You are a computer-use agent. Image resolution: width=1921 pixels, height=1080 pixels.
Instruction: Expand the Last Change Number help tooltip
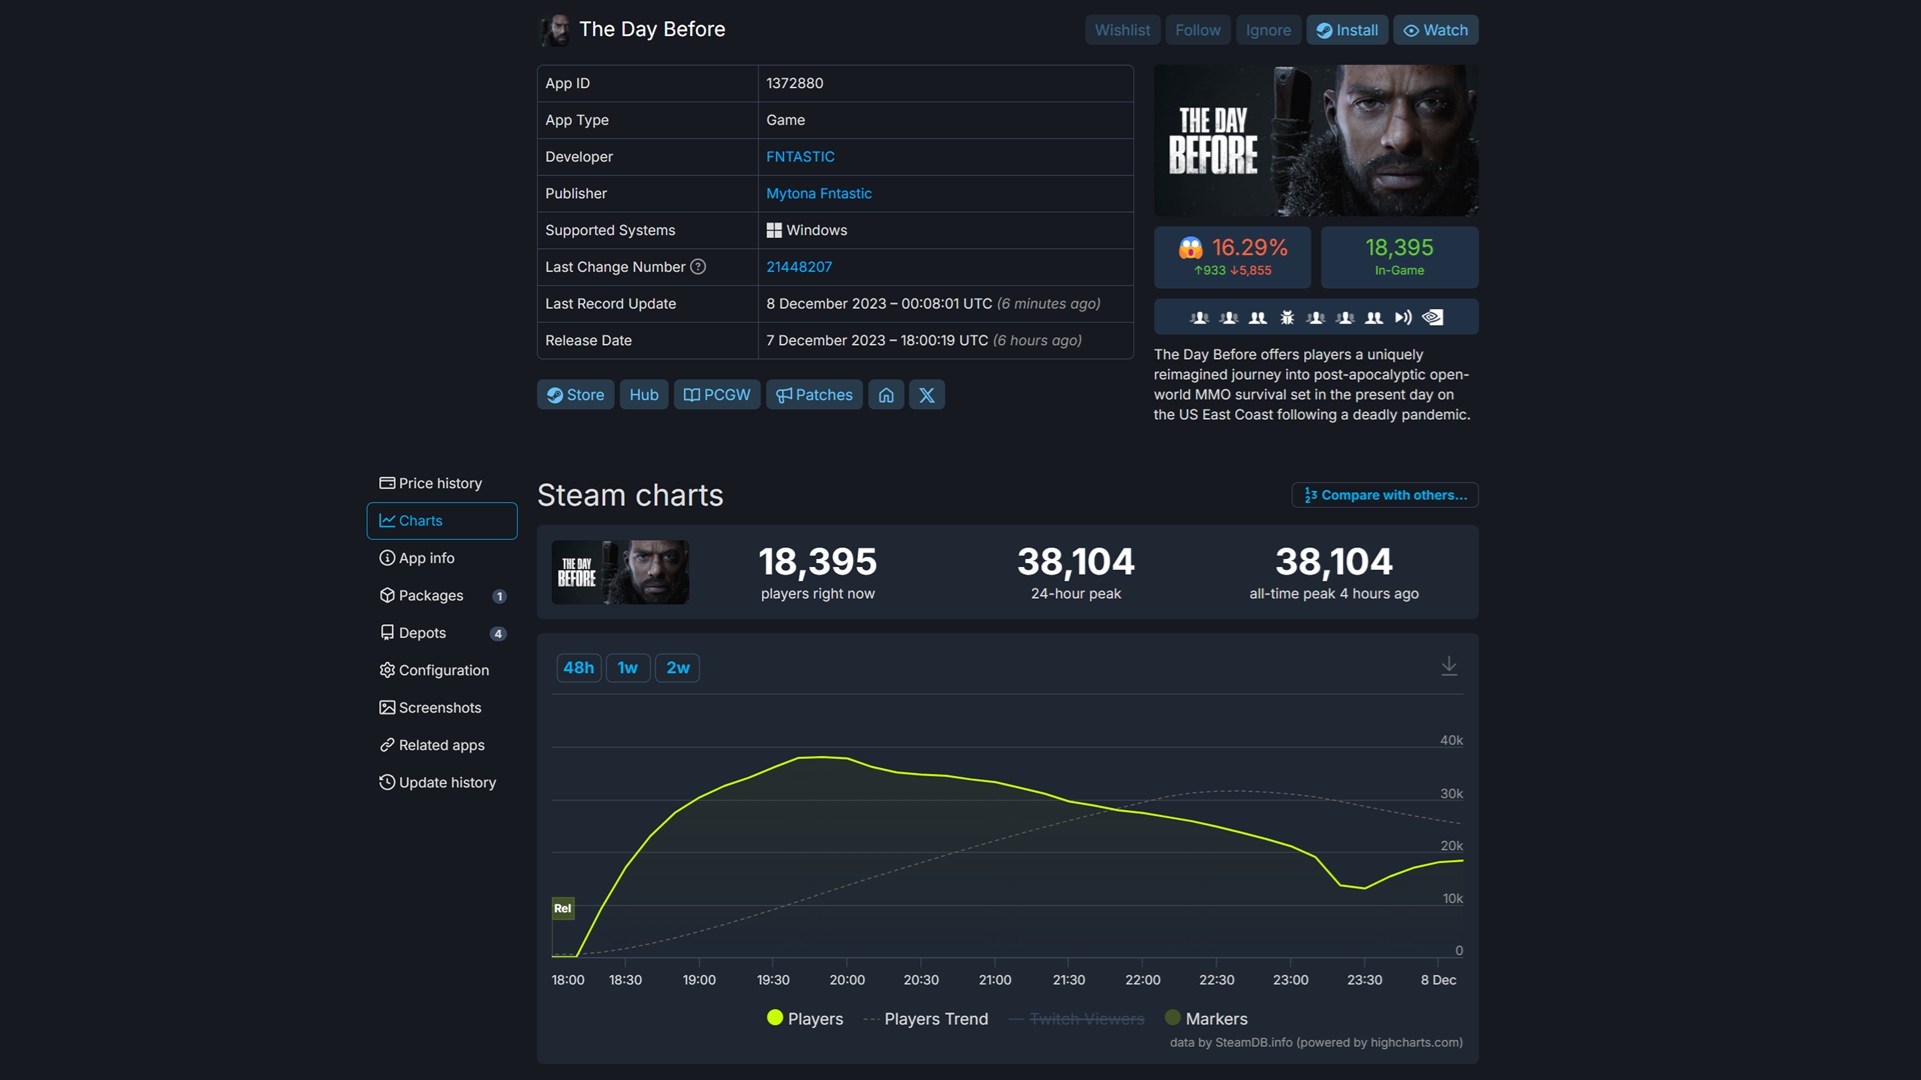tap(697, 267)
